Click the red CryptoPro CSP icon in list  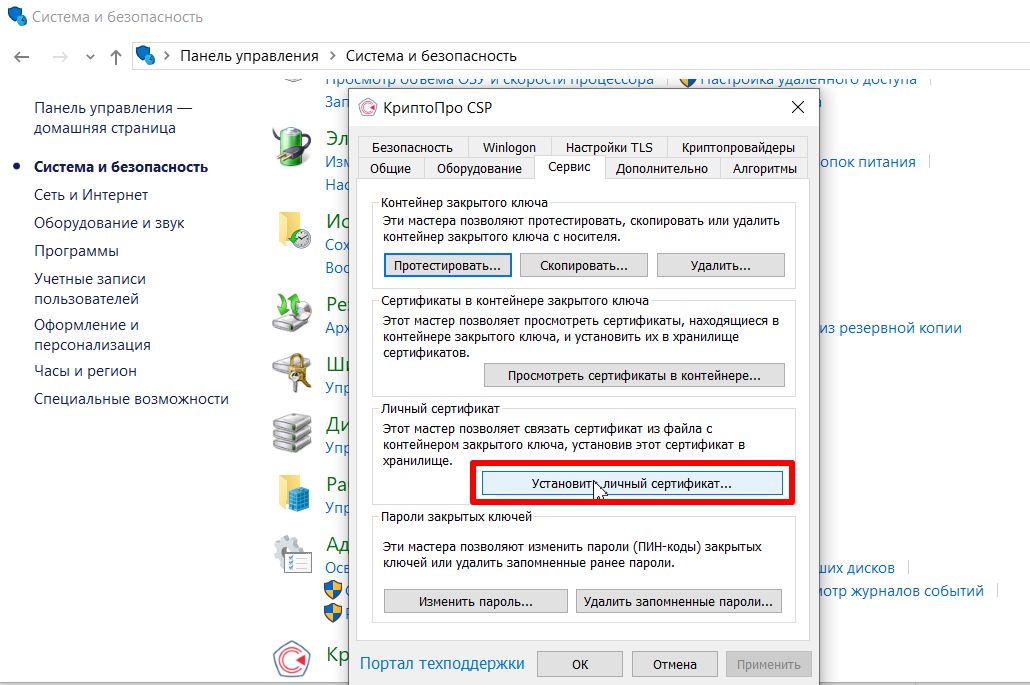(293, 659)
